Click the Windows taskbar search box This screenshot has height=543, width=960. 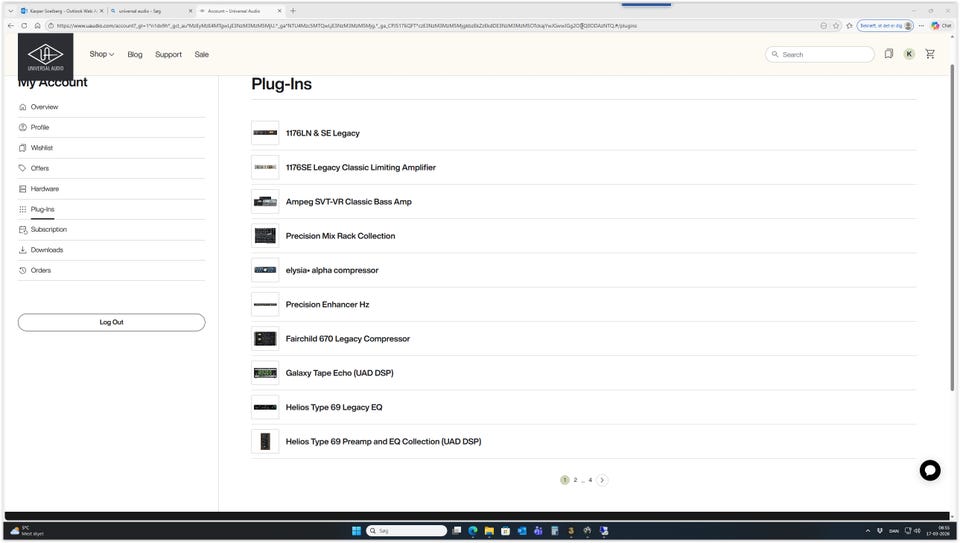click(x=407, y=531)
